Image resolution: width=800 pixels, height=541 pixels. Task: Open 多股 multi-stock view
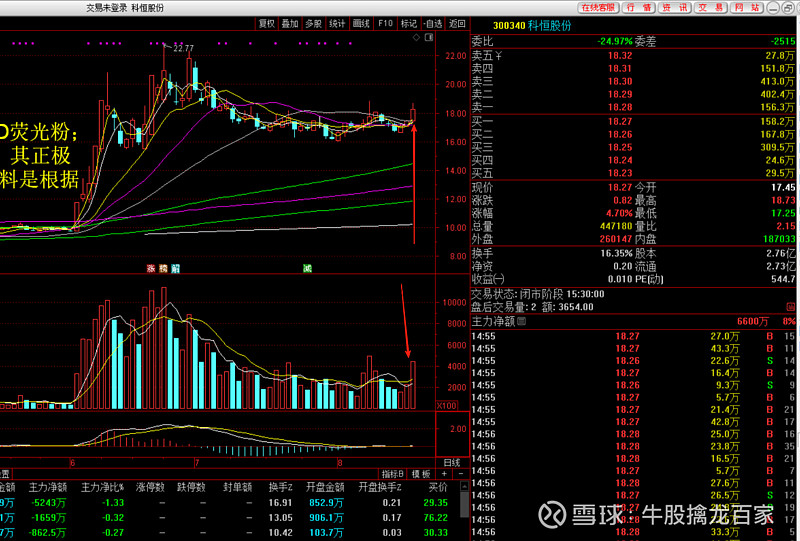pos(314,23)
